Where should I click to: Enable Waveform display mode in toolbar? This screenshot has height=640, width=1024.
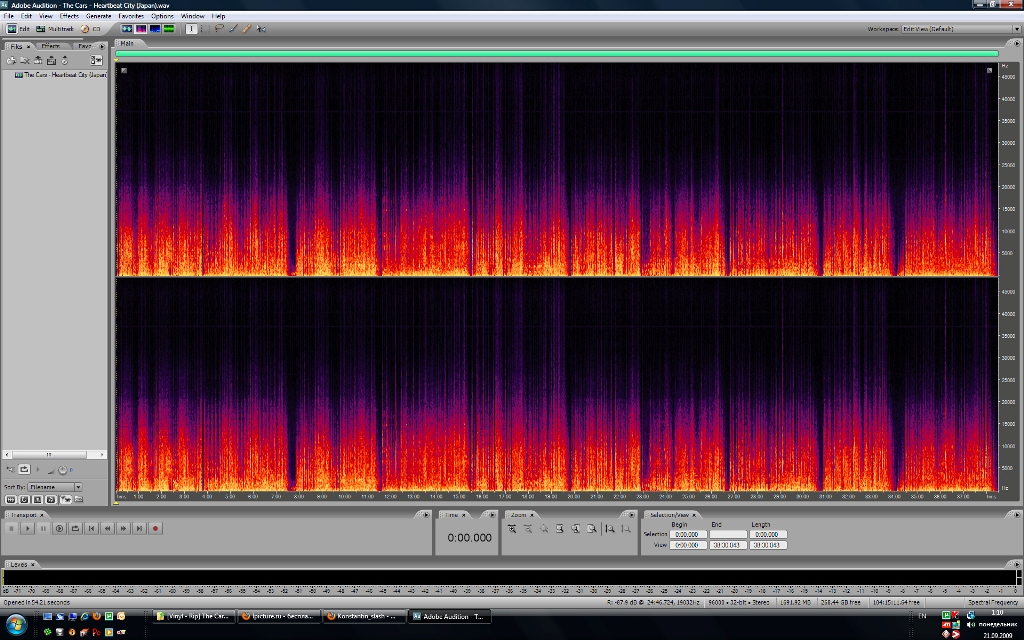[127, 29]
